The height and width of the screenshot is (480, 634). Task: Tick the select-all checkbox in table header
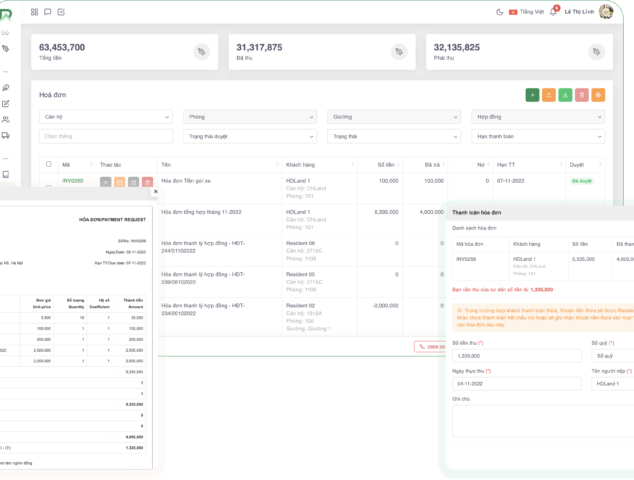click(48, 163)
